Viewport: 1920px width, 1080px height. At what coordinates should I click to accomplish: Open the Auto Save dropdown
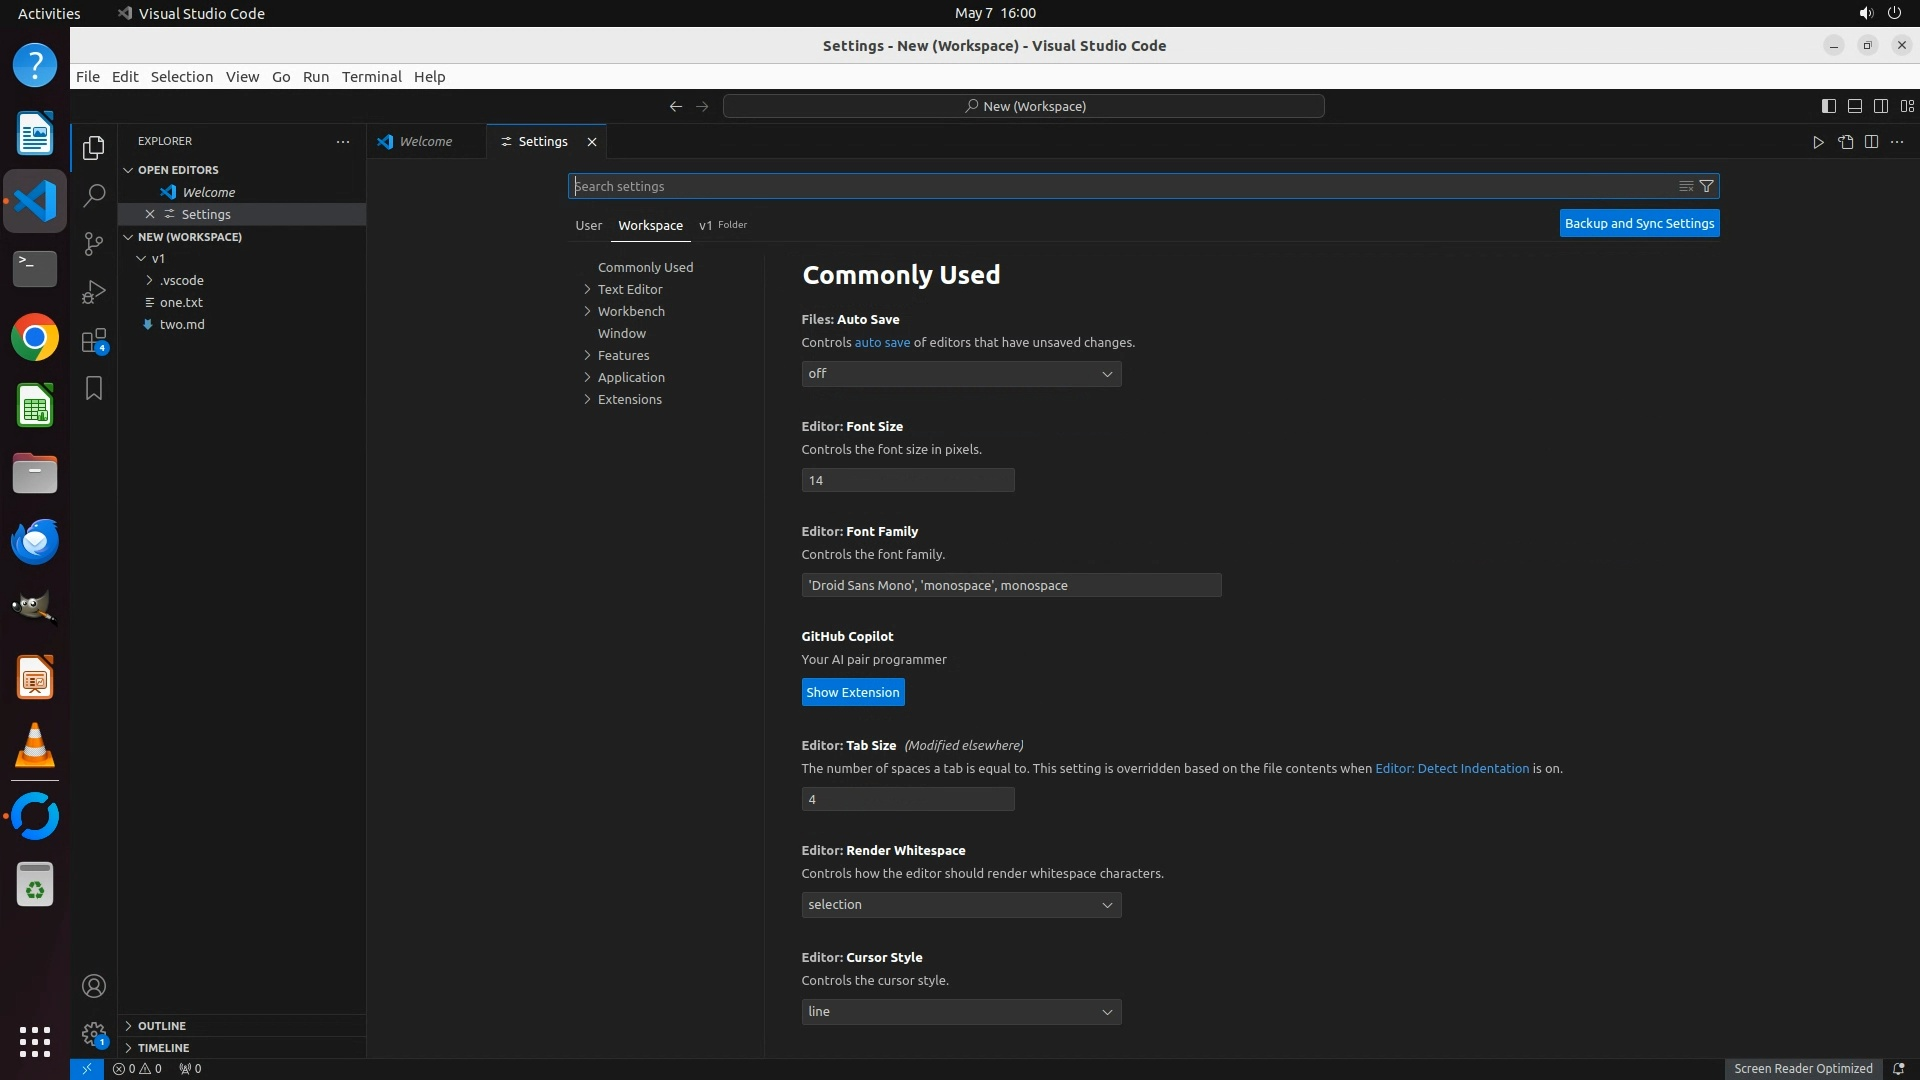tap(960, 373)
